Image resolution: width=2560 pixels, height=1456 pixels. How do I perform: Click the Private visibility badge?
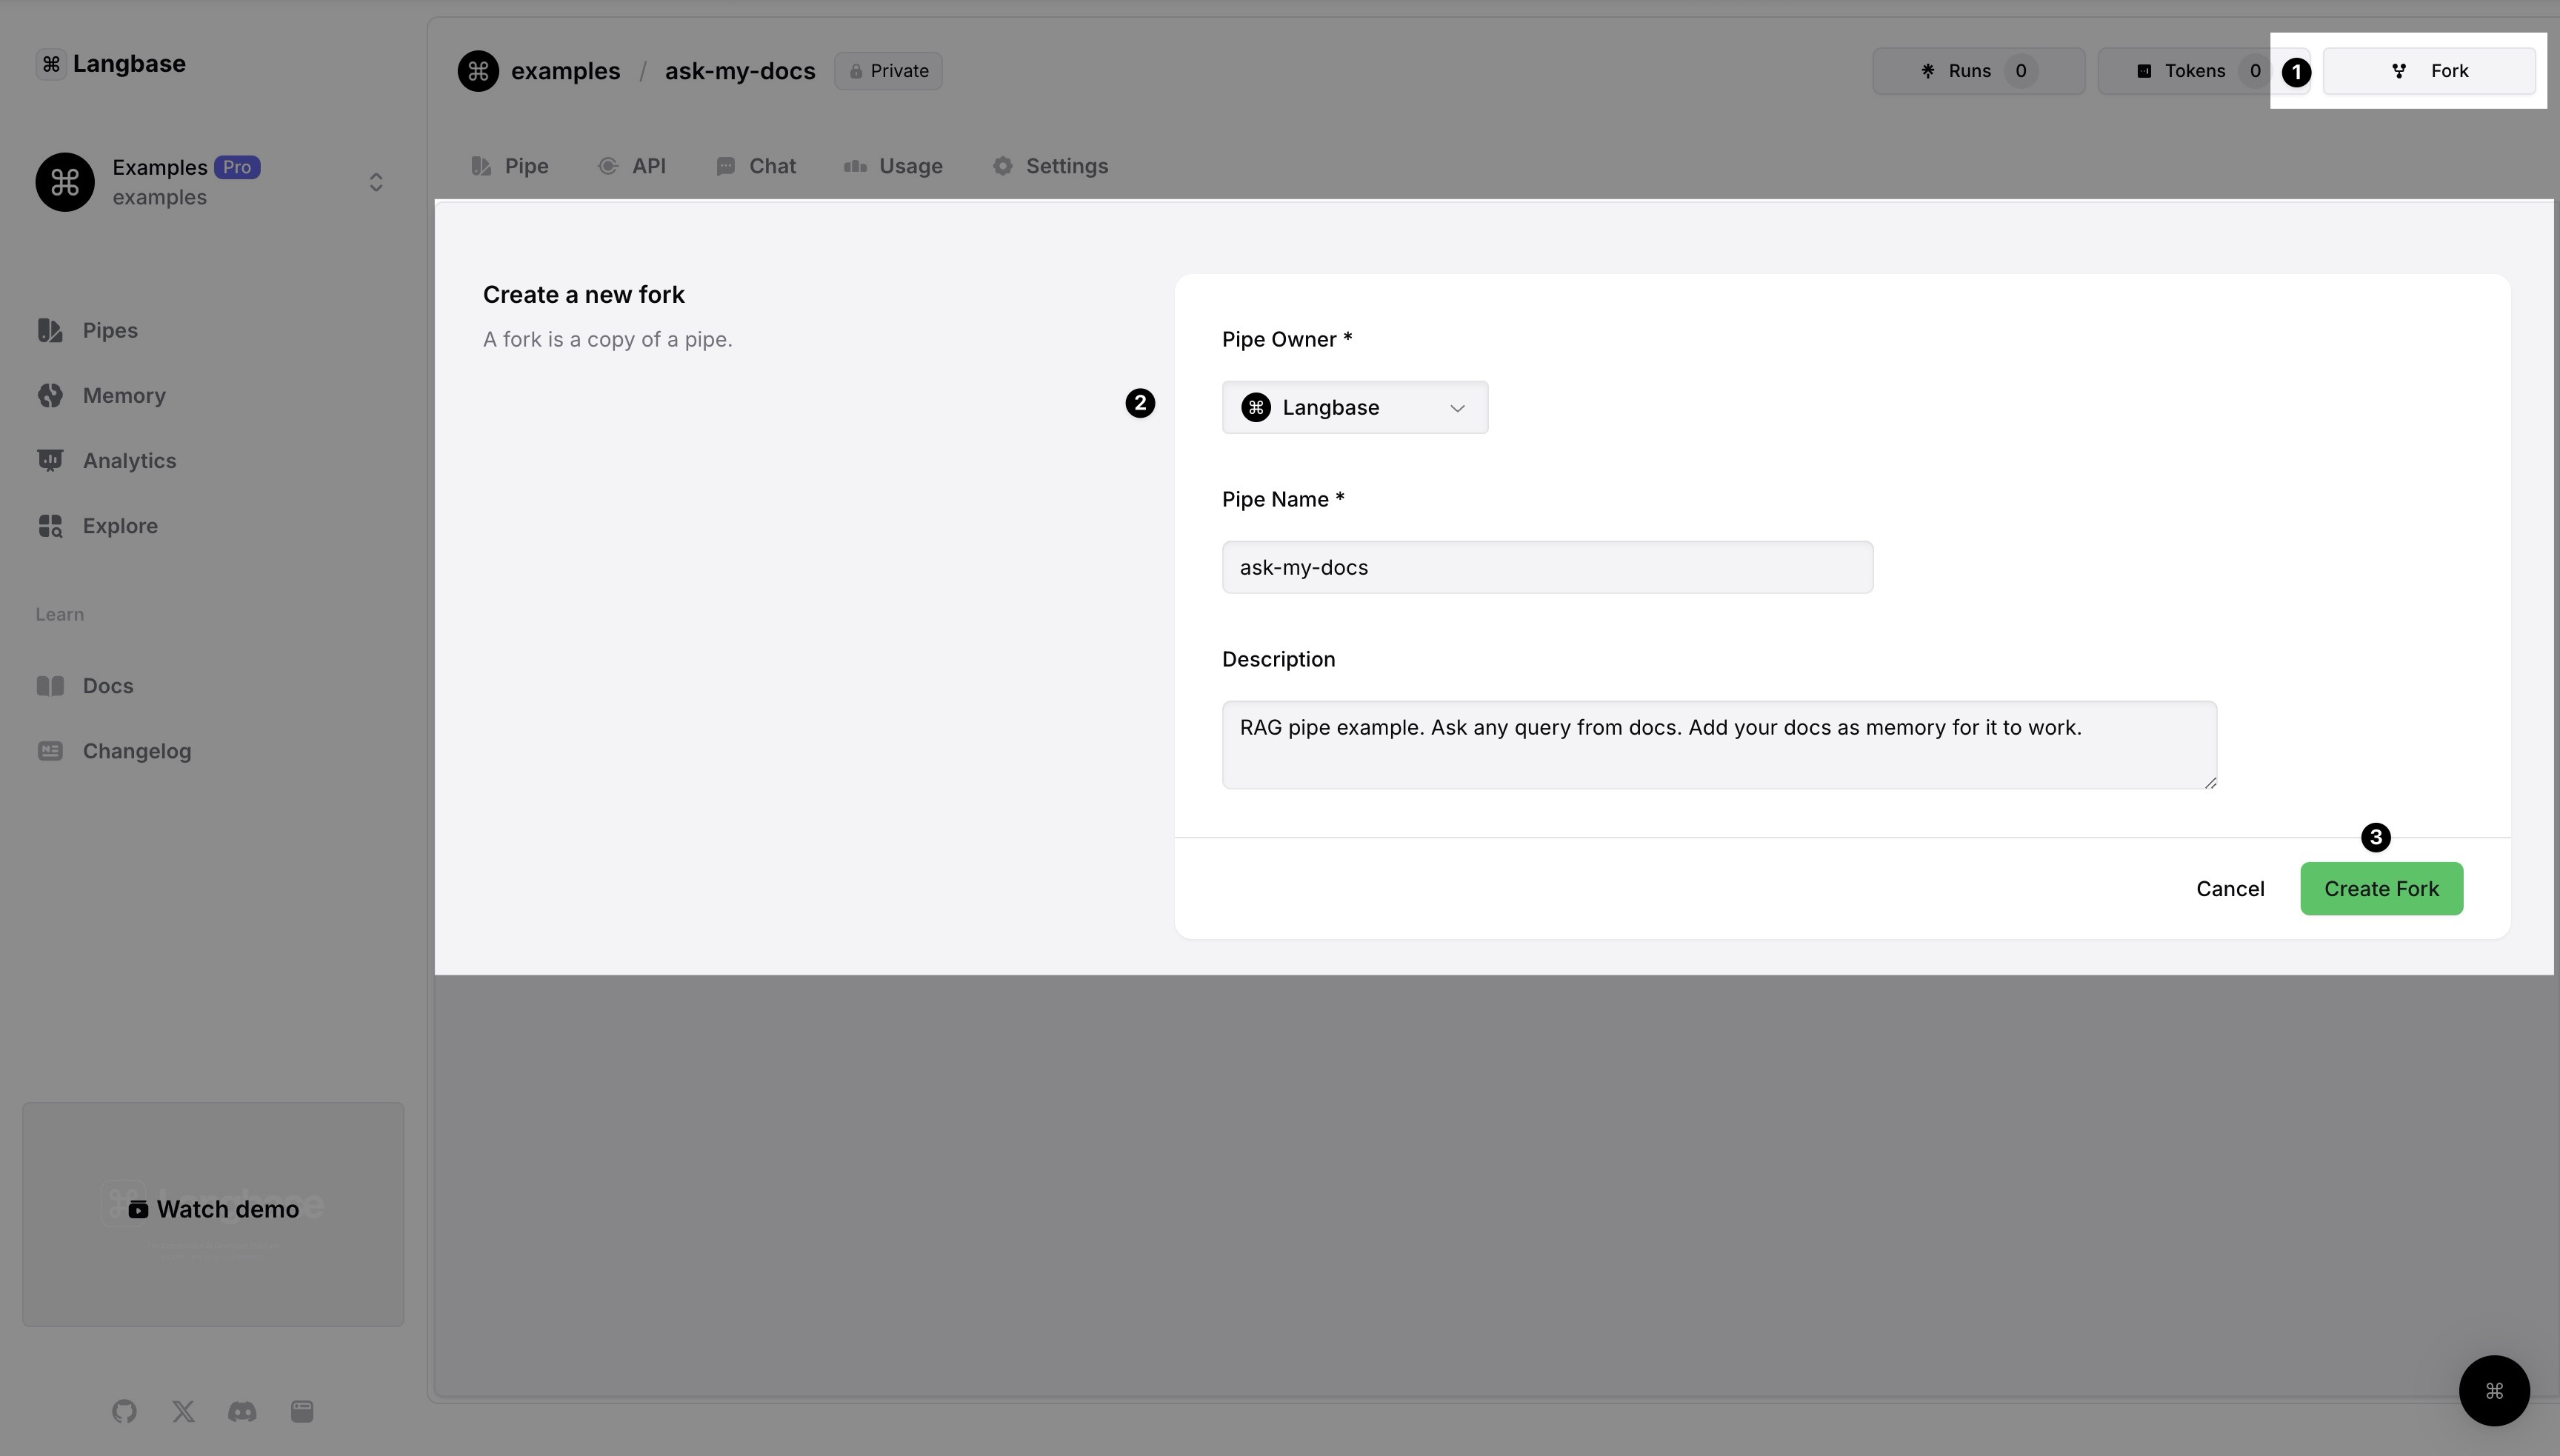[x=888, y=71]
